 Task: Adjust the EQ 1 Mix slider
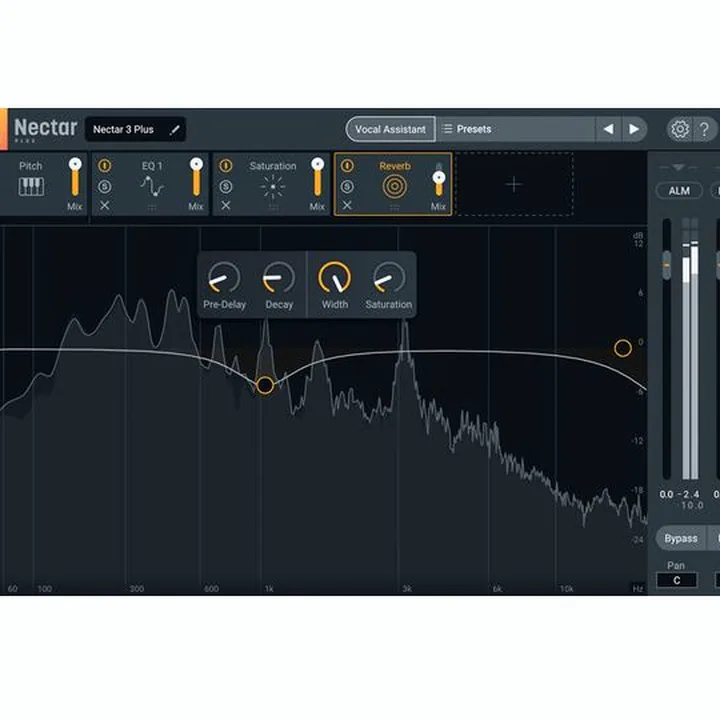pyautogui.click(x=196, y=177)
